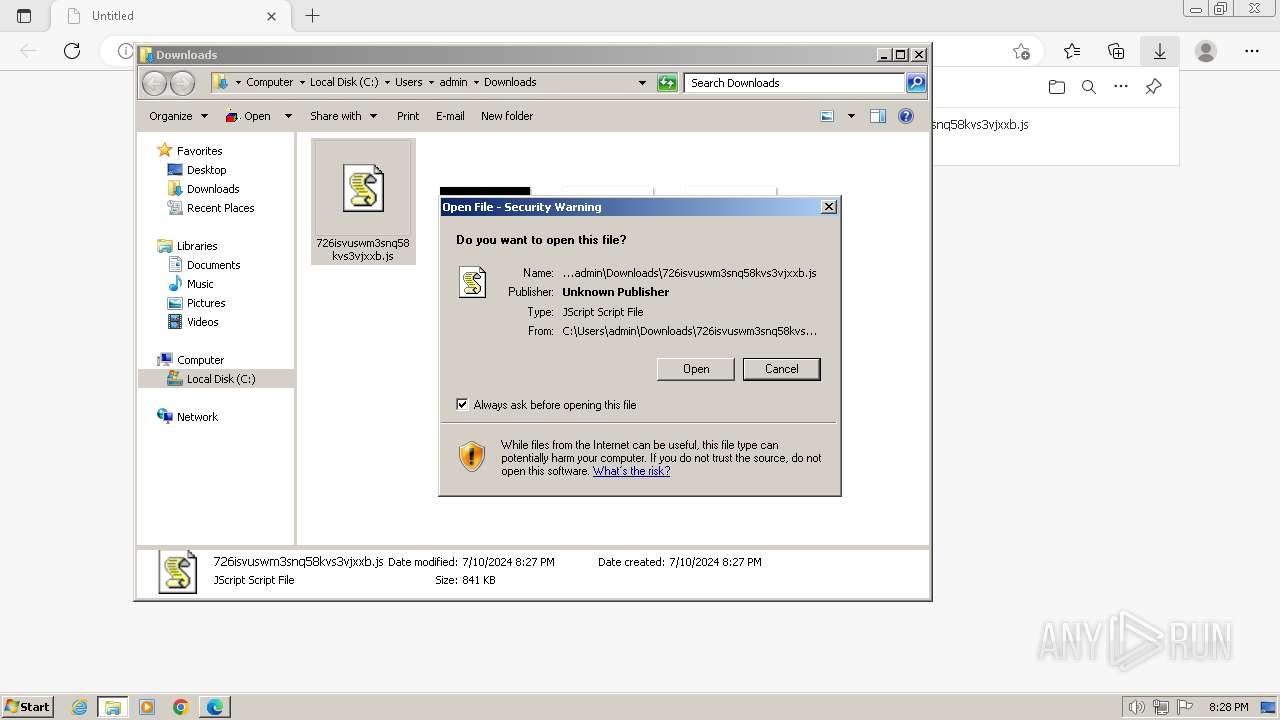The image size is (1280, 720).
Task: Toggle the preview pane icon
Action: 878,116
